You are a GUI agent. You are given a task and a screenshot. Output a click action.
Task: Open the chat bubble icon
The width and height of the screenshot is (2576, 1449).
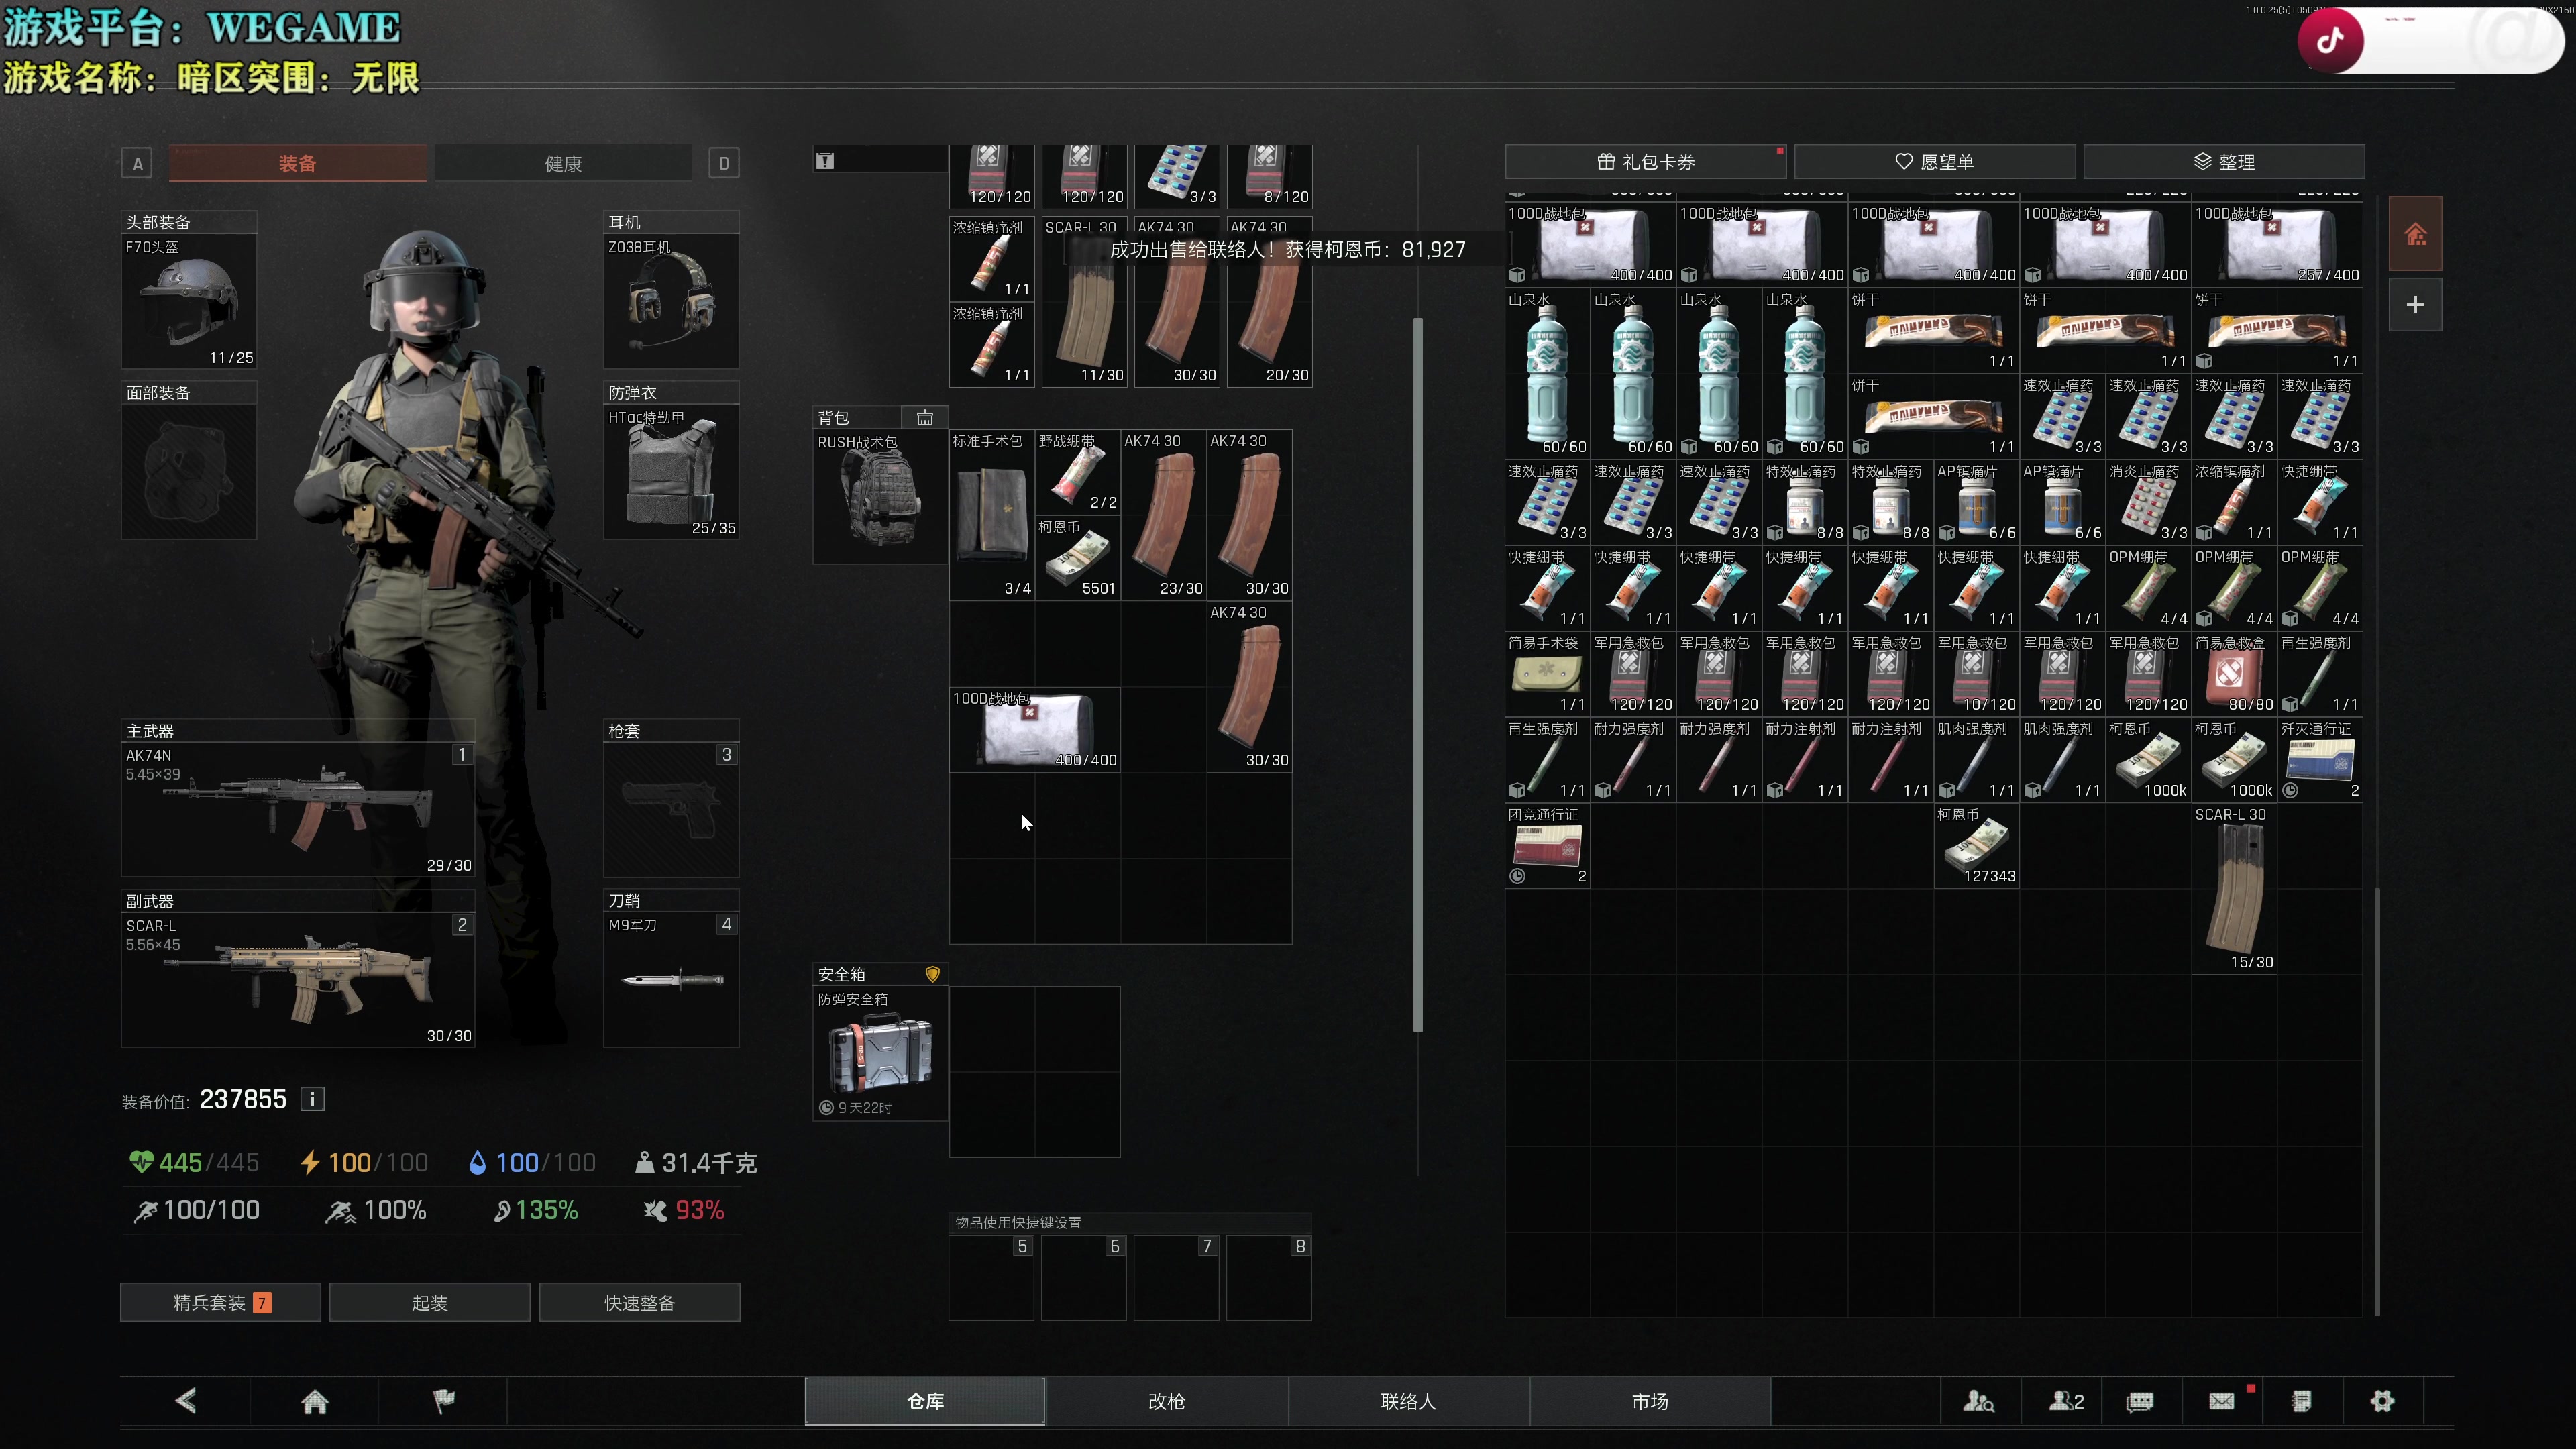click(2140, 1401)
